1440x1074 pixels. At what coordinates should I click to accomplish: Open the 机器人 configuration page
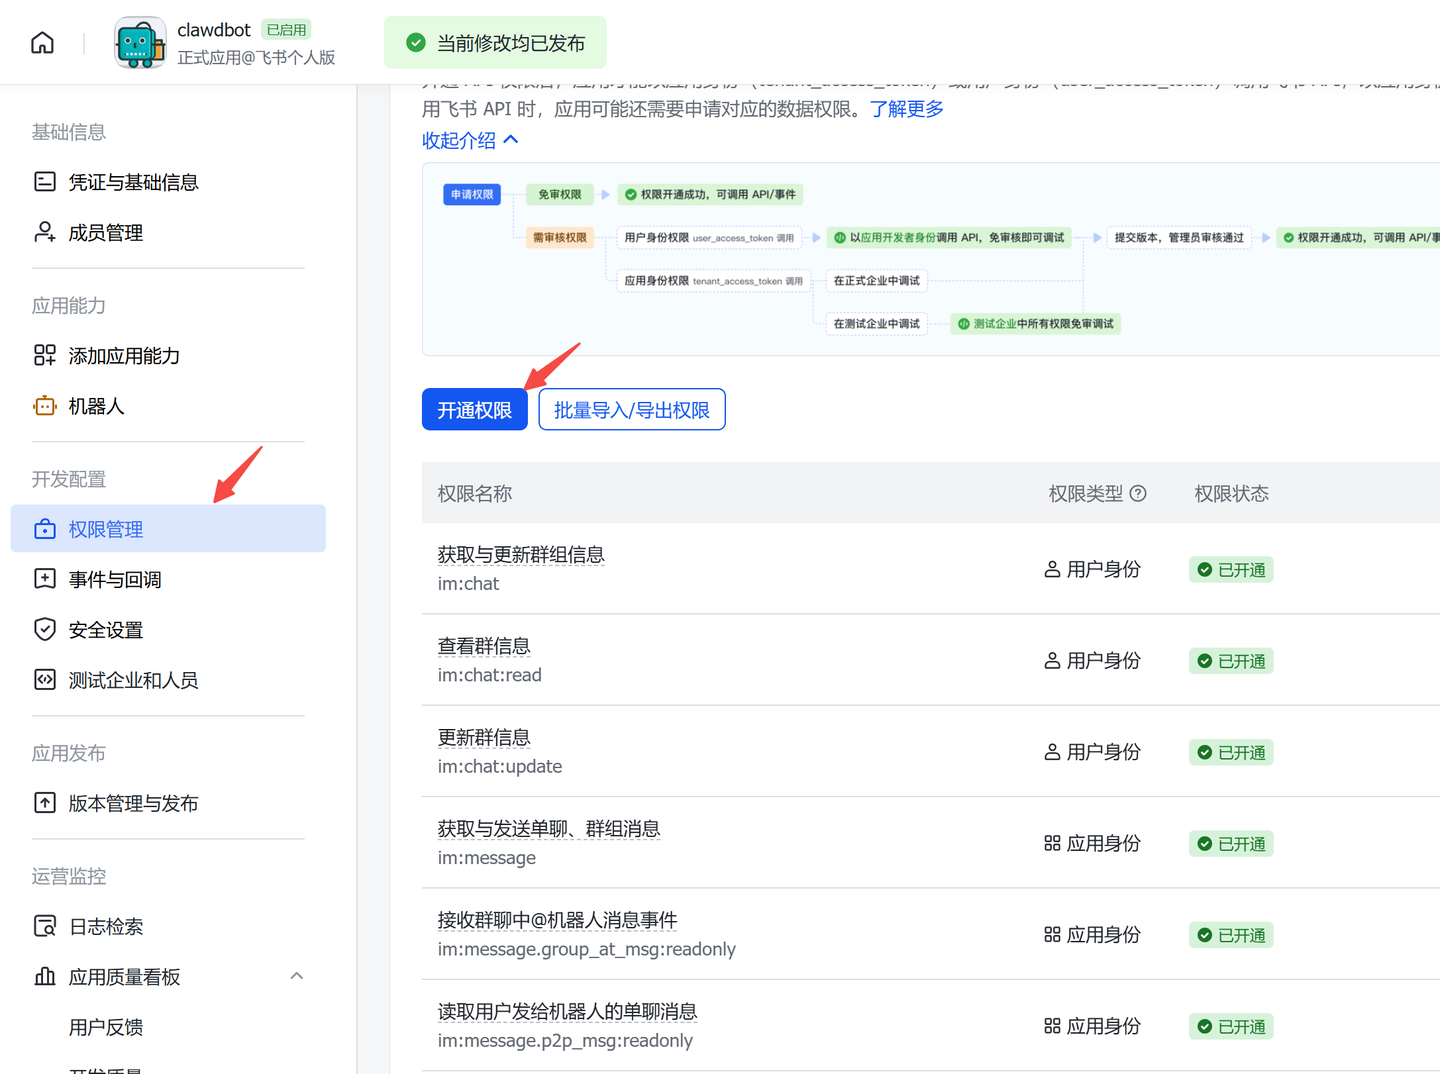pyautogui.click(x=97, y=406)
